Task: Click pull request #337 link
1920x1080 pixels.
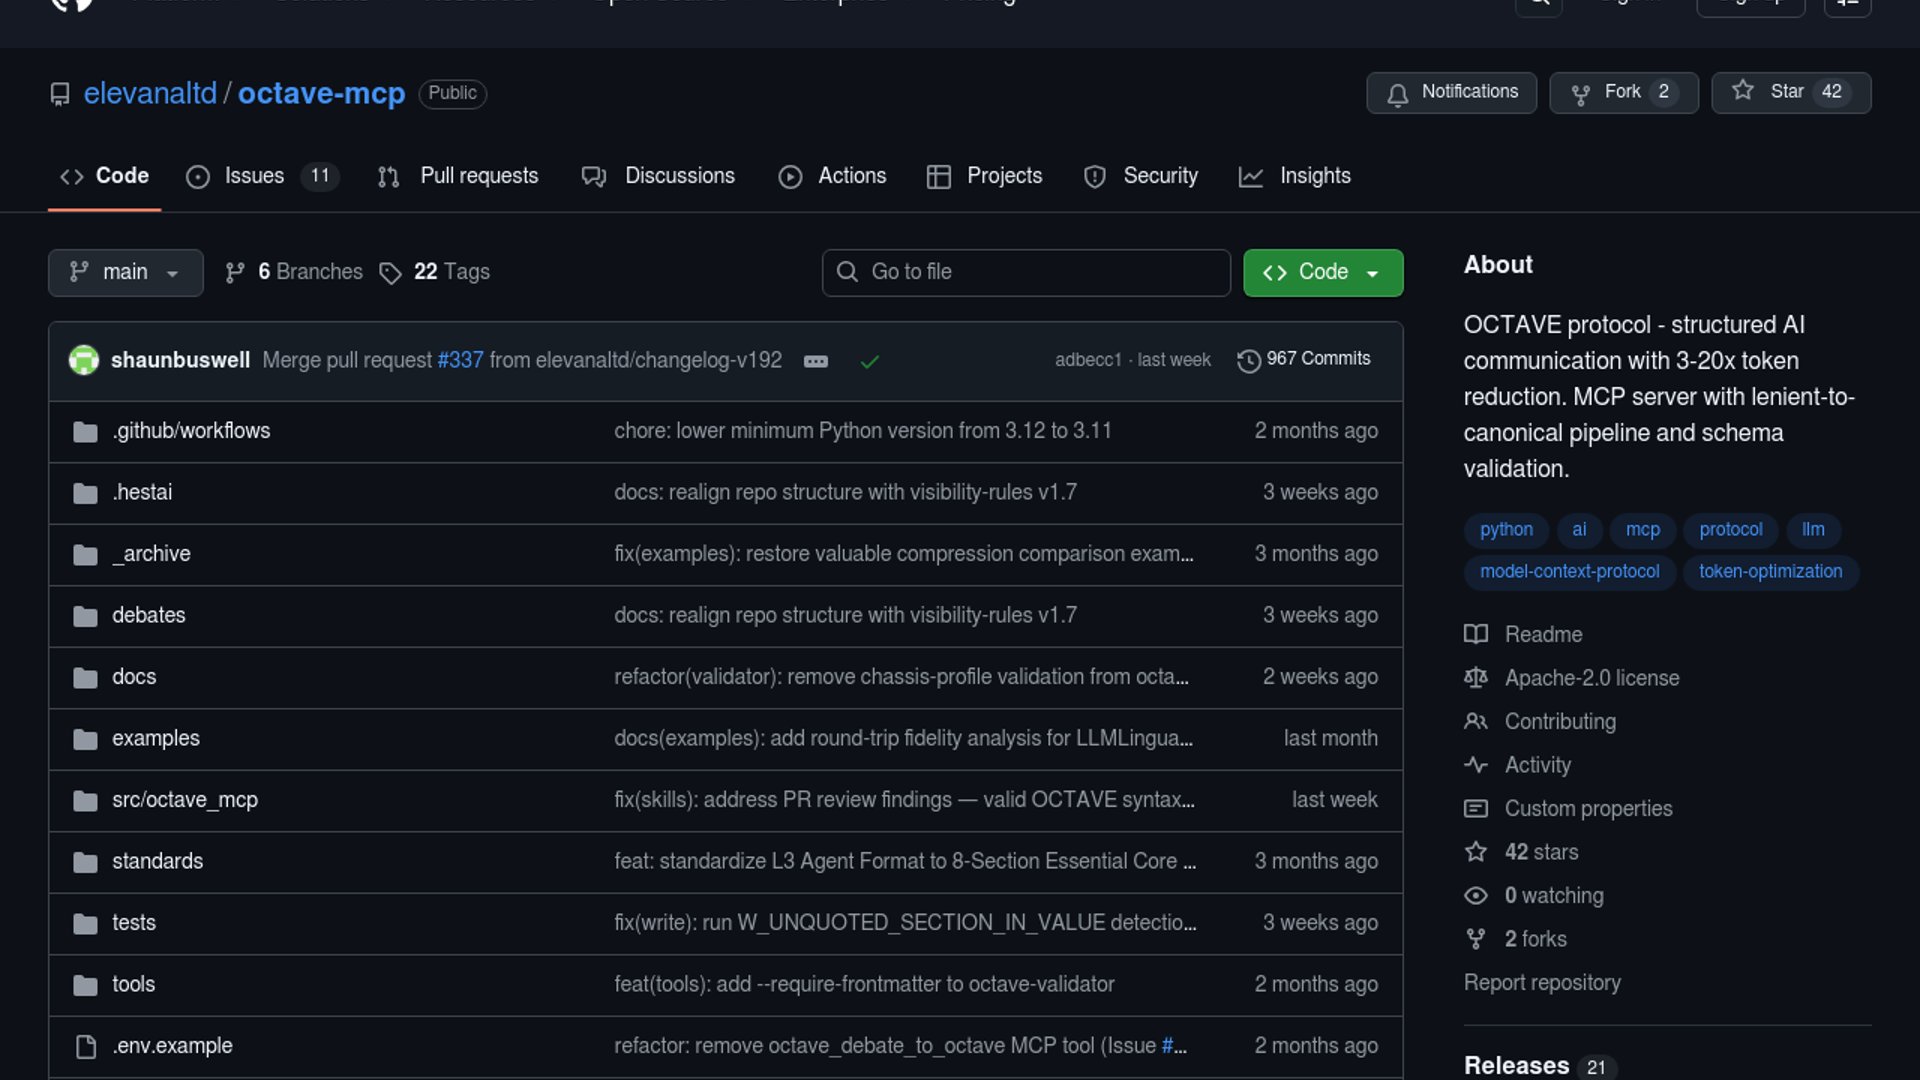Action: click(460, 360)
